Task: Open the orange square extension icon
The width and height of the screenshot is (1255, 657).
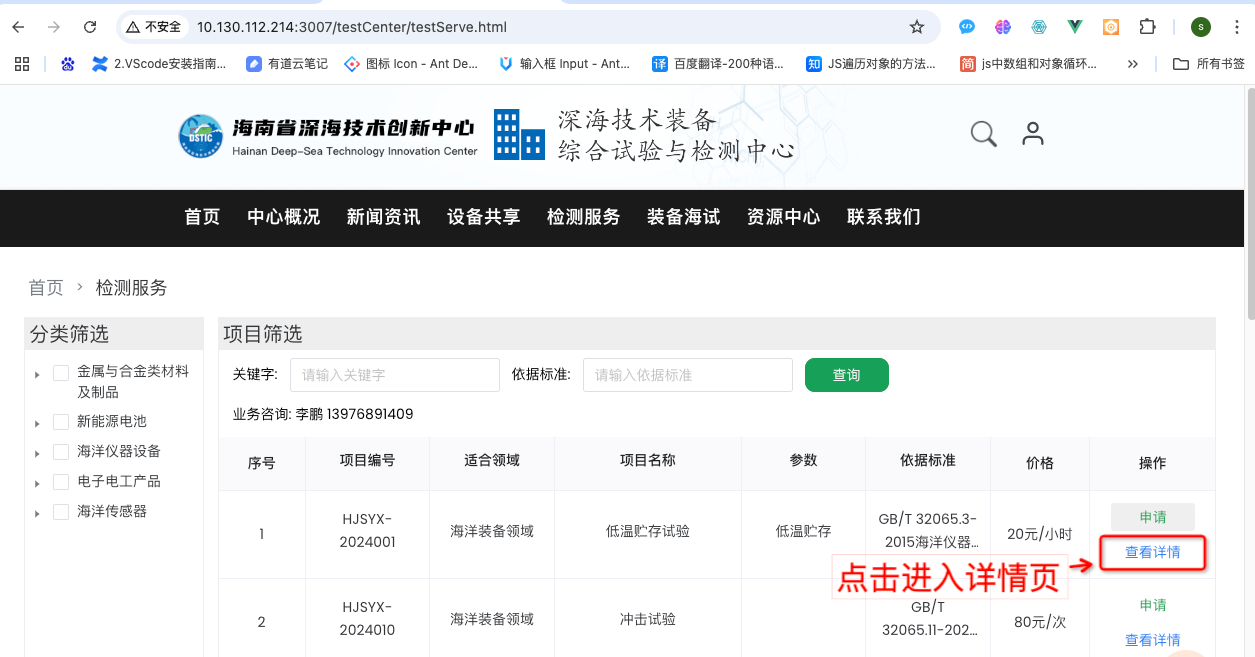Action: 1111,27
